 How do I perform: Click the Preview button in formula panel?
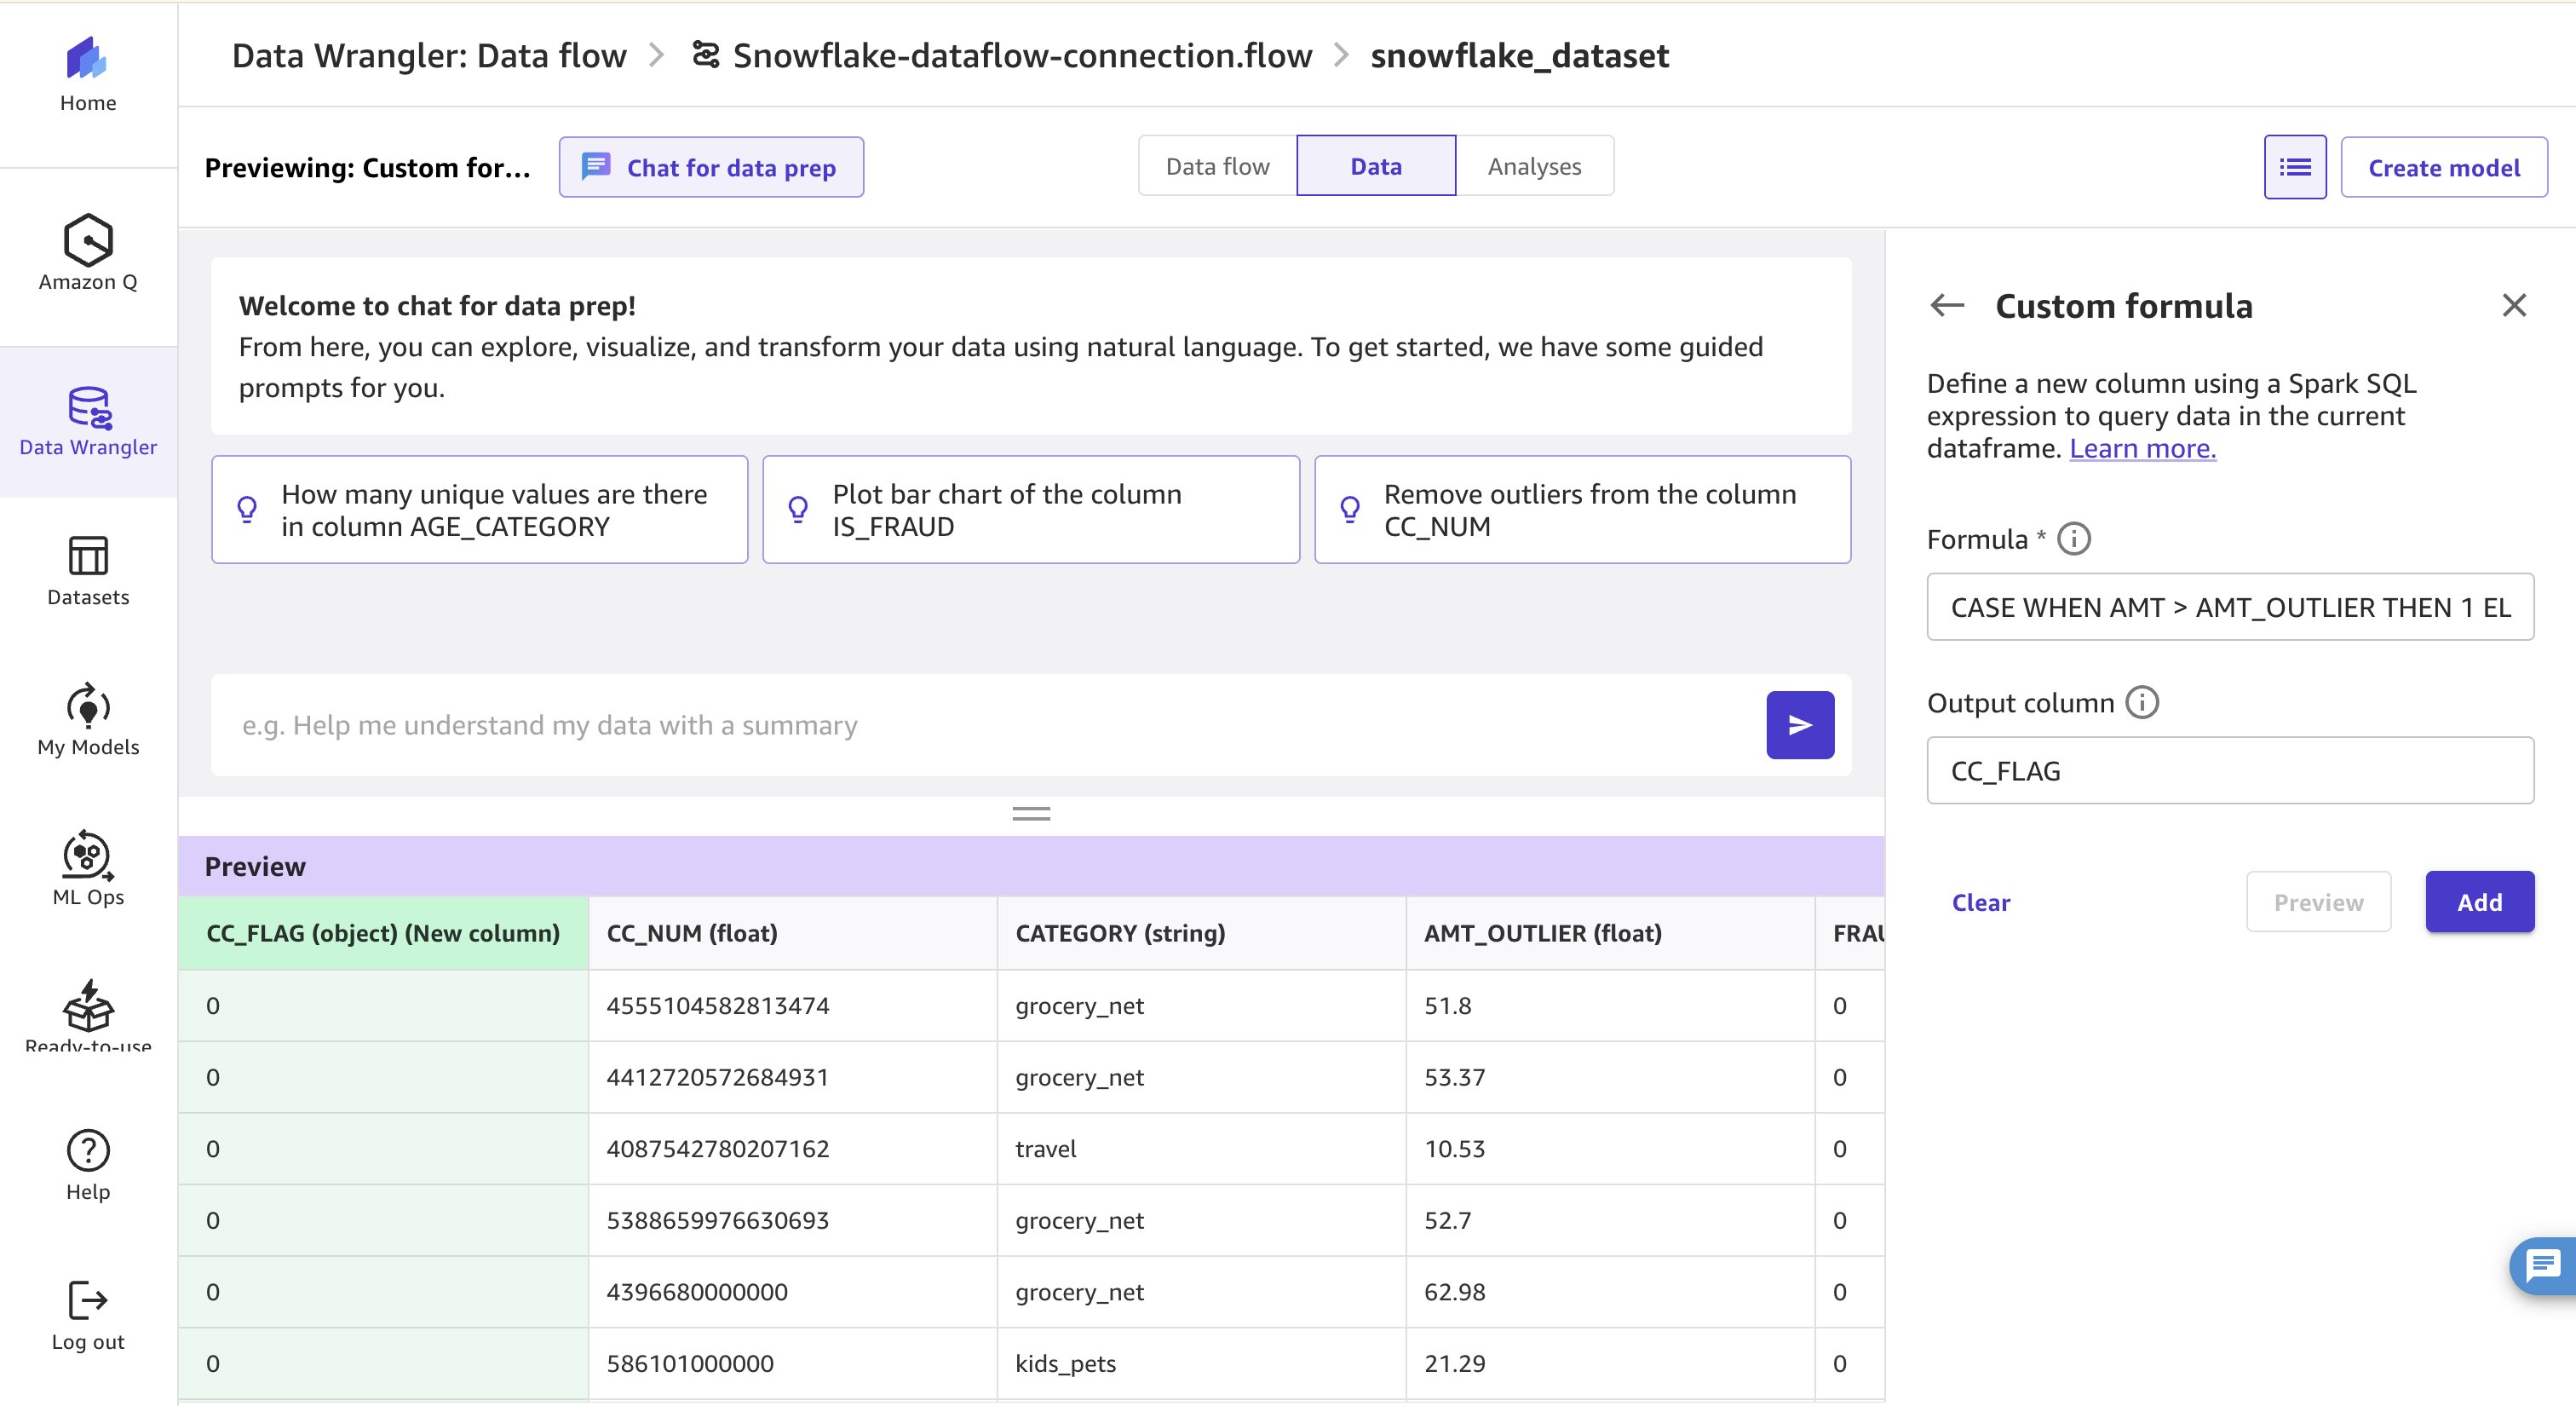point(2318,901)
